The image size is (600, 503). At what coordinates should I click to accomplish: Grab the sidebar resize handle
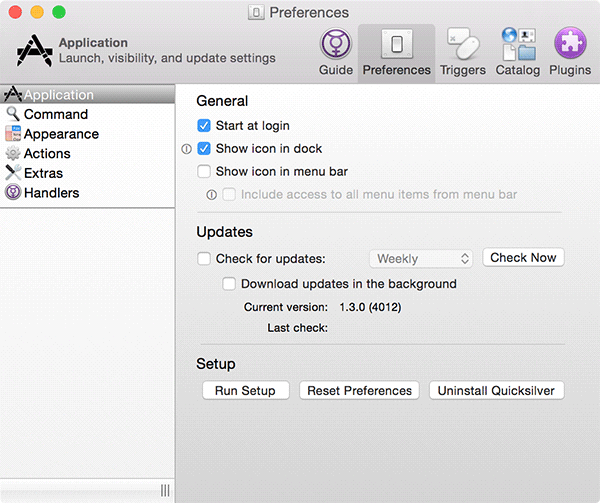pyautogui.click(x=165, y=490)
